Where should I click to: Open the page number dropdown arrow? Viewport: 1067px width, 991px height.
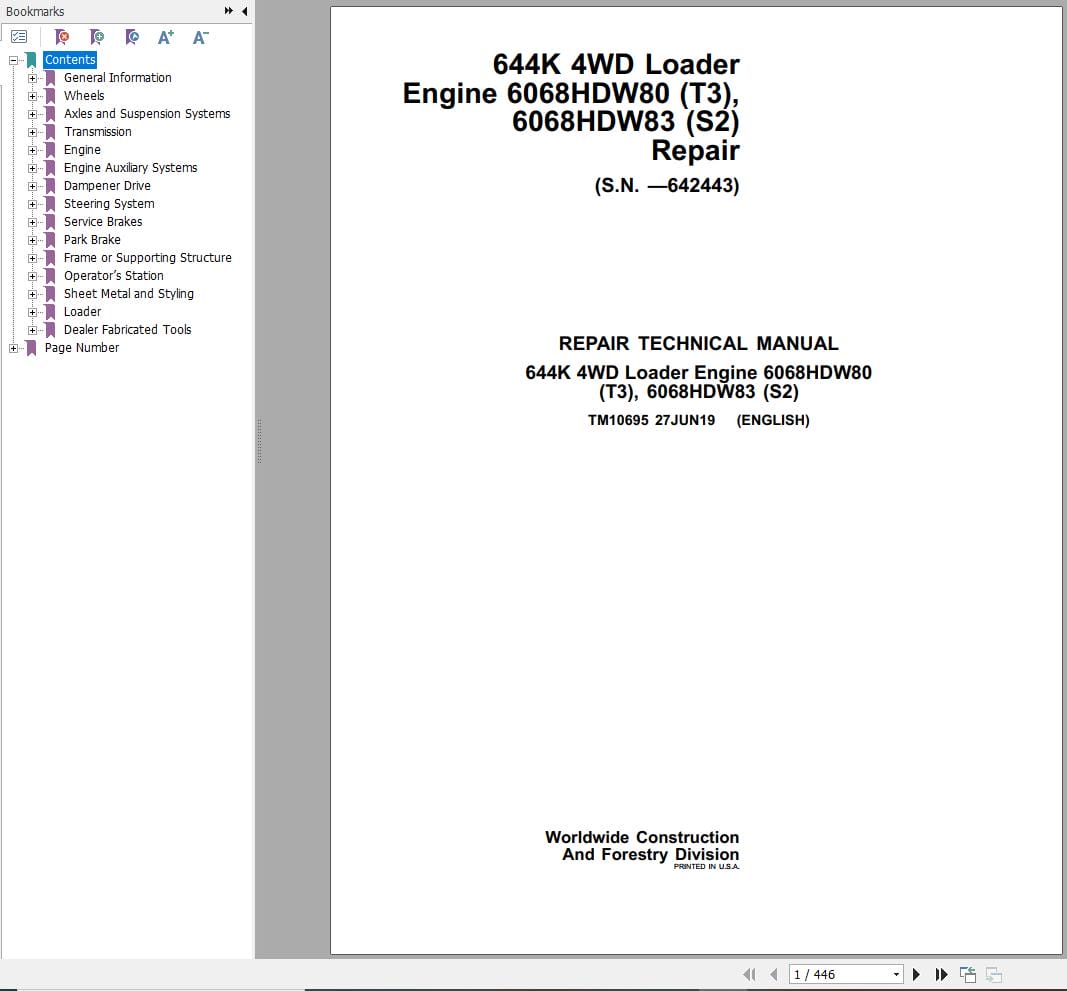pyautogui.click(x=896, y=974)
